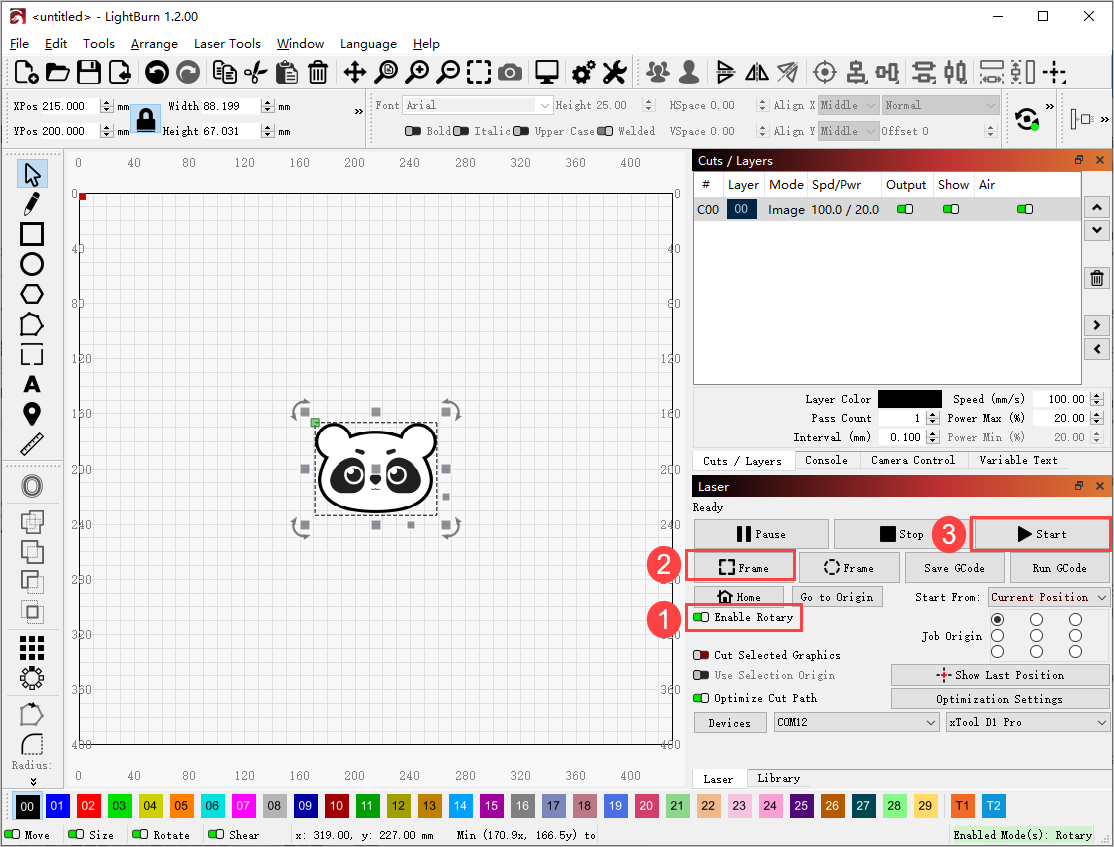Image resolution: width=1114 pixels, height=847 pixels.
Task: Toggle Show for layer C00
Action: pyautogui.click(x=951, y=209)
